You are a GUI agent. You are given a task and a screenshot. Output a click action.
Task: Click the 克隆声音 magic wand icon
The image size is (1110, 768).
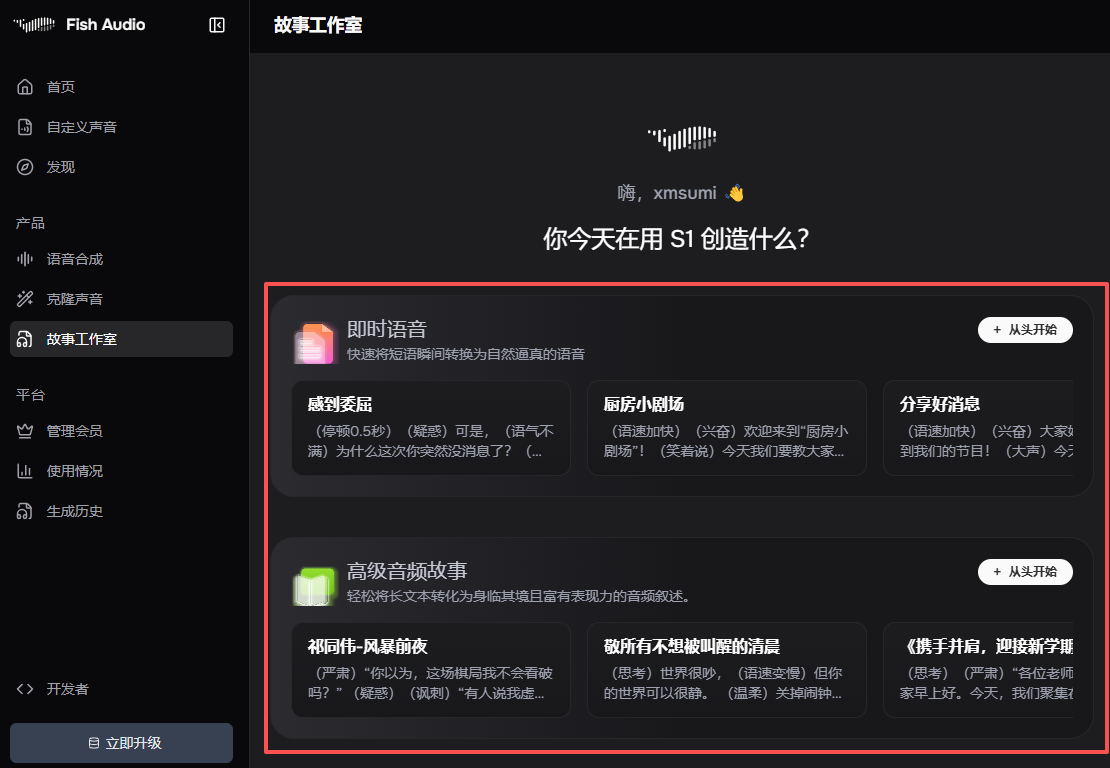(26, 299)
